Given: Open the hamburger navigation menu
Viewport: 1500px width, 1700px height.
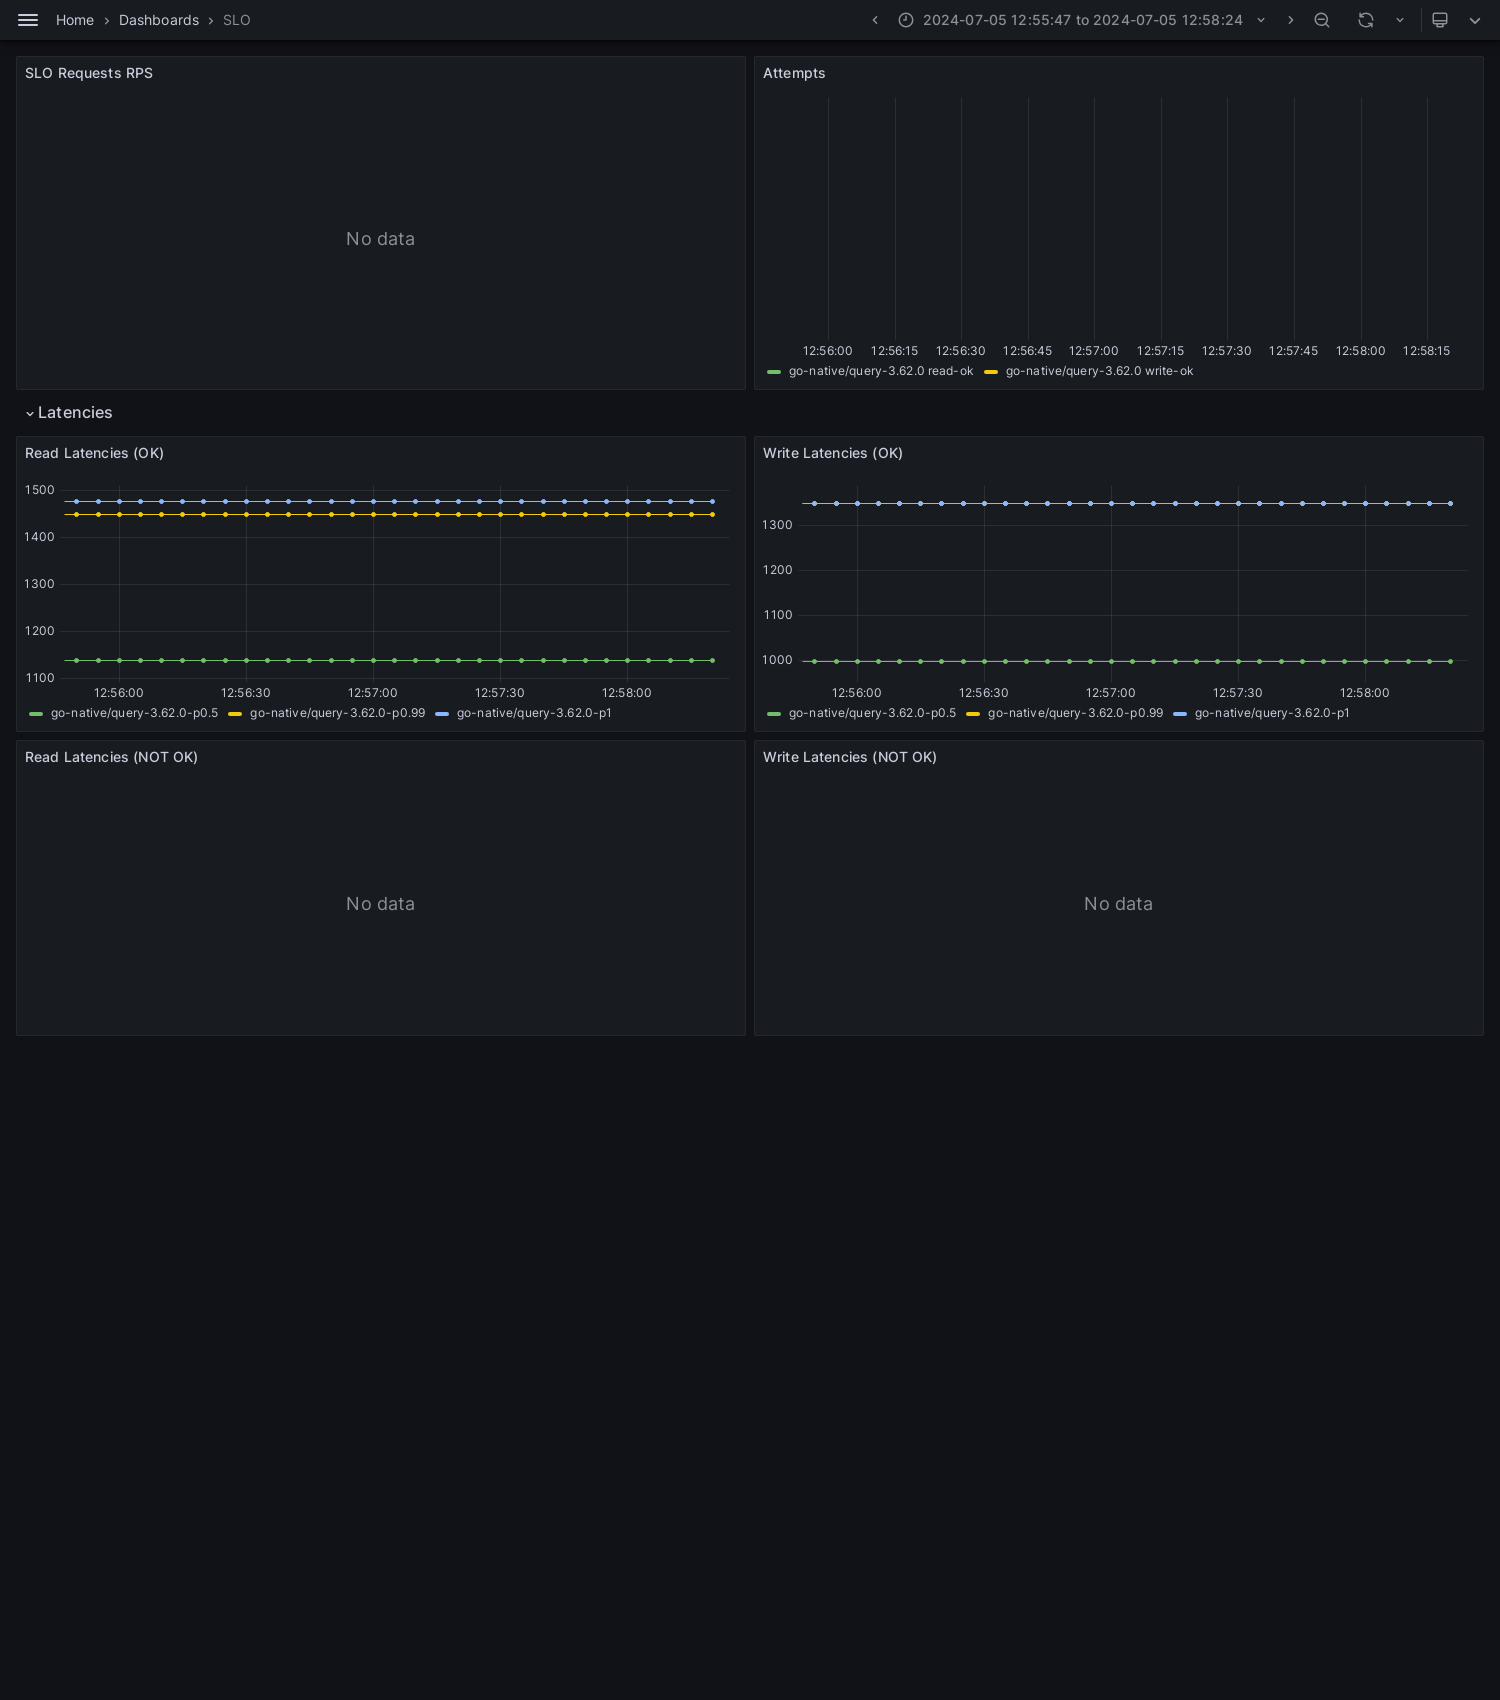Looking at the screenshot, I should (28, 20).
